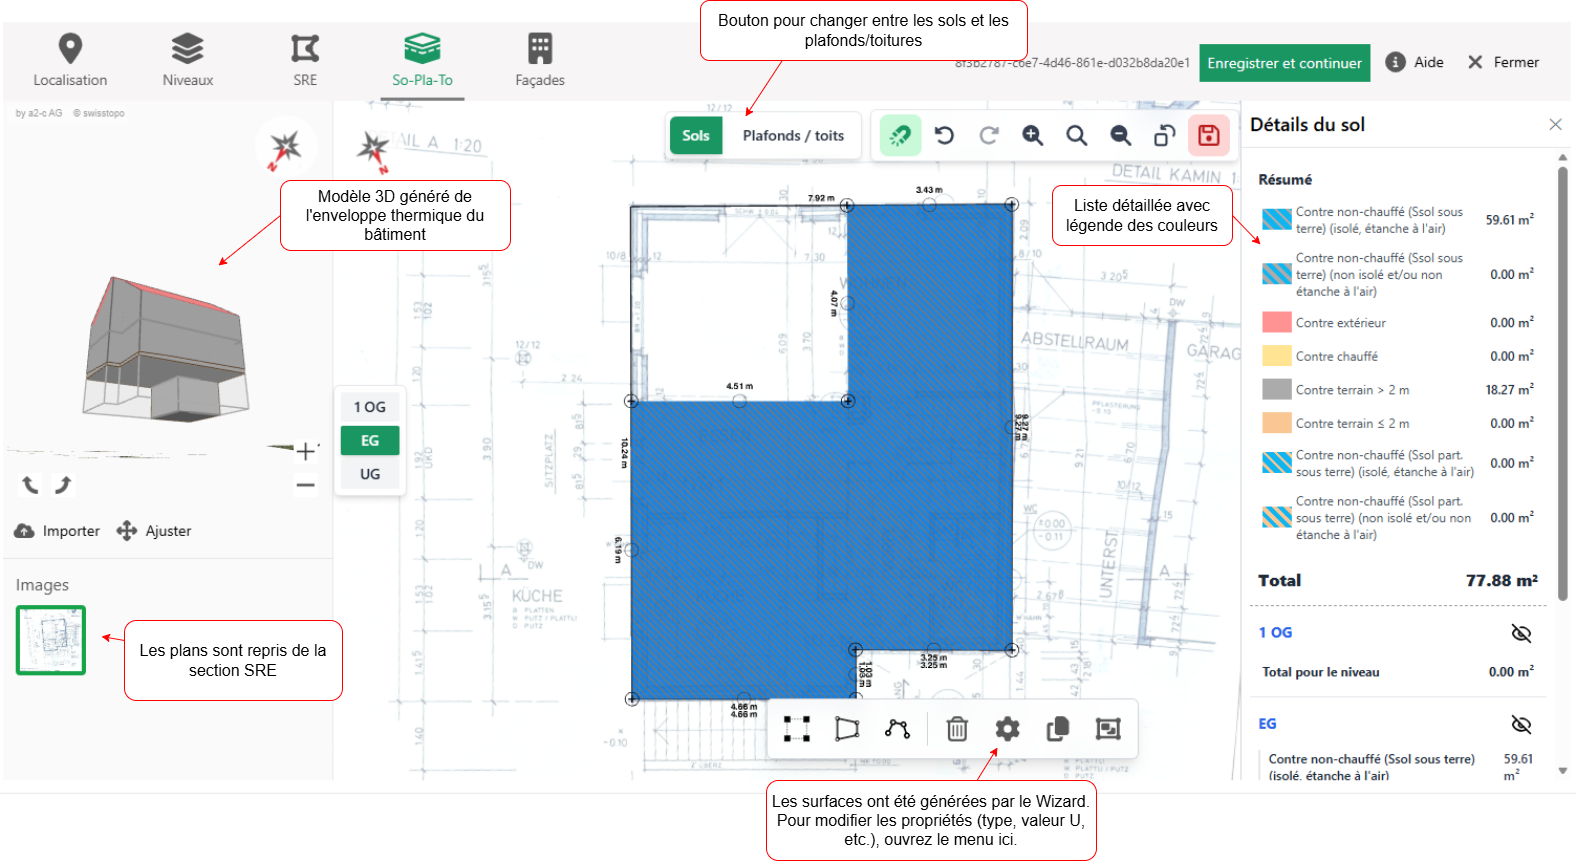Click the rotate plan icon
Screen dimensions: 1576x861
pyautogui.click(x=1164, y=135)
